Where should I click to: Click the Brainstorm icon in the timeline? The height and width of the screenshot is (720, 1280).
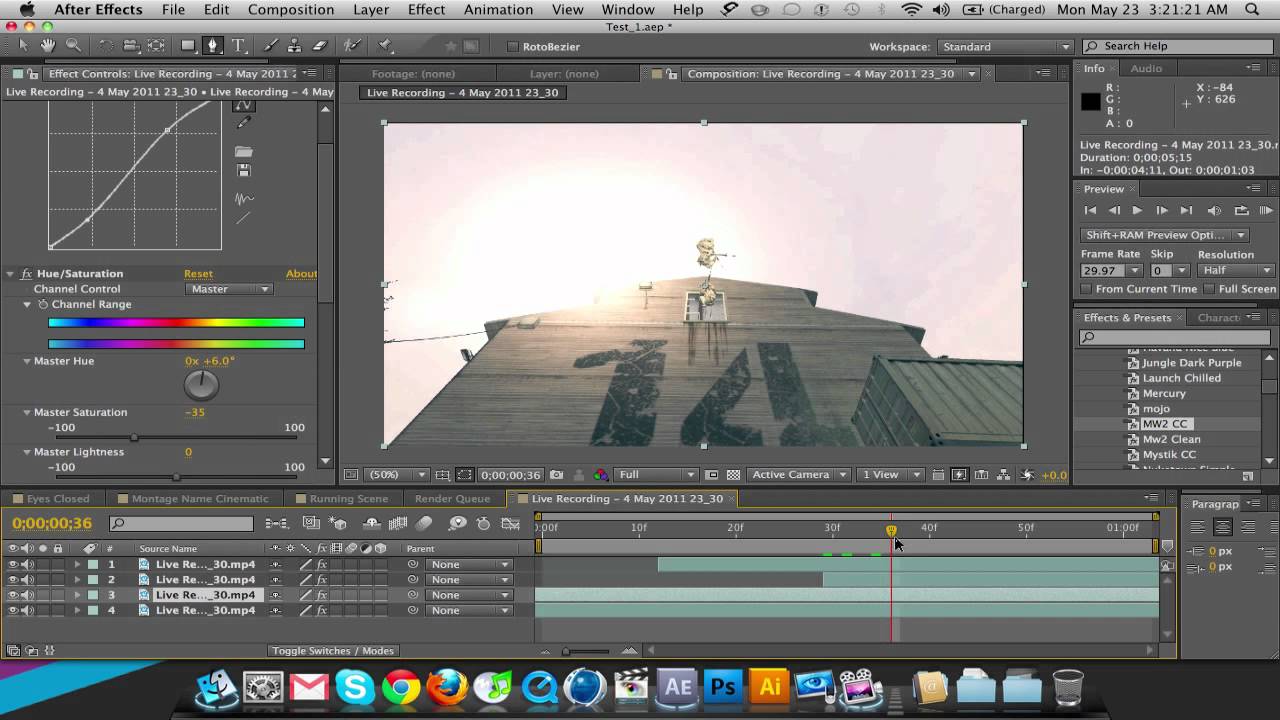(458, 523)
